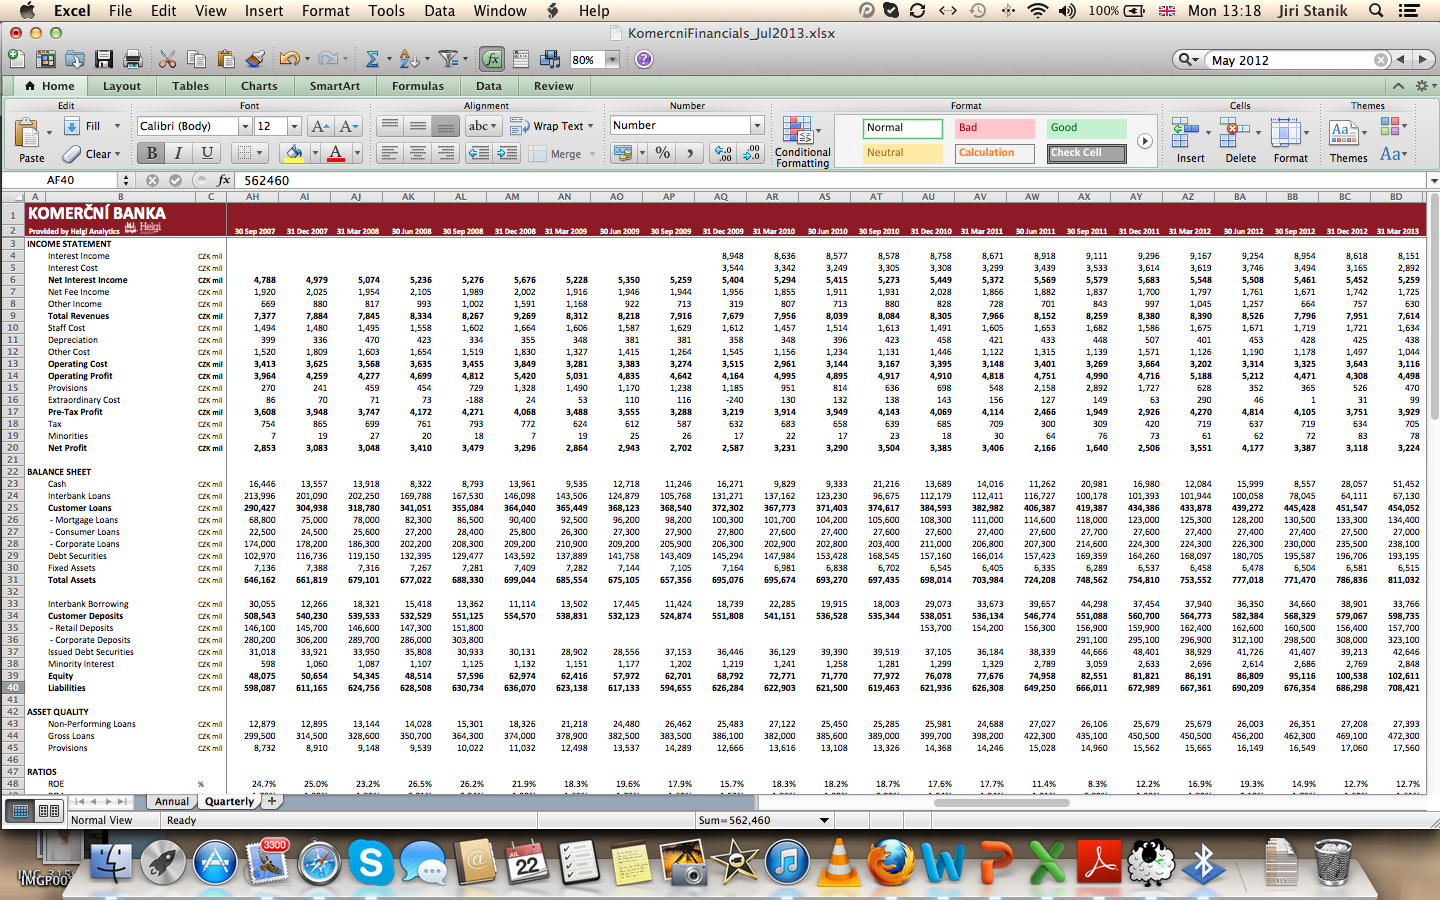1440x900 pixels.
Task: Click the red font color A
Action: tap(336, 153)
